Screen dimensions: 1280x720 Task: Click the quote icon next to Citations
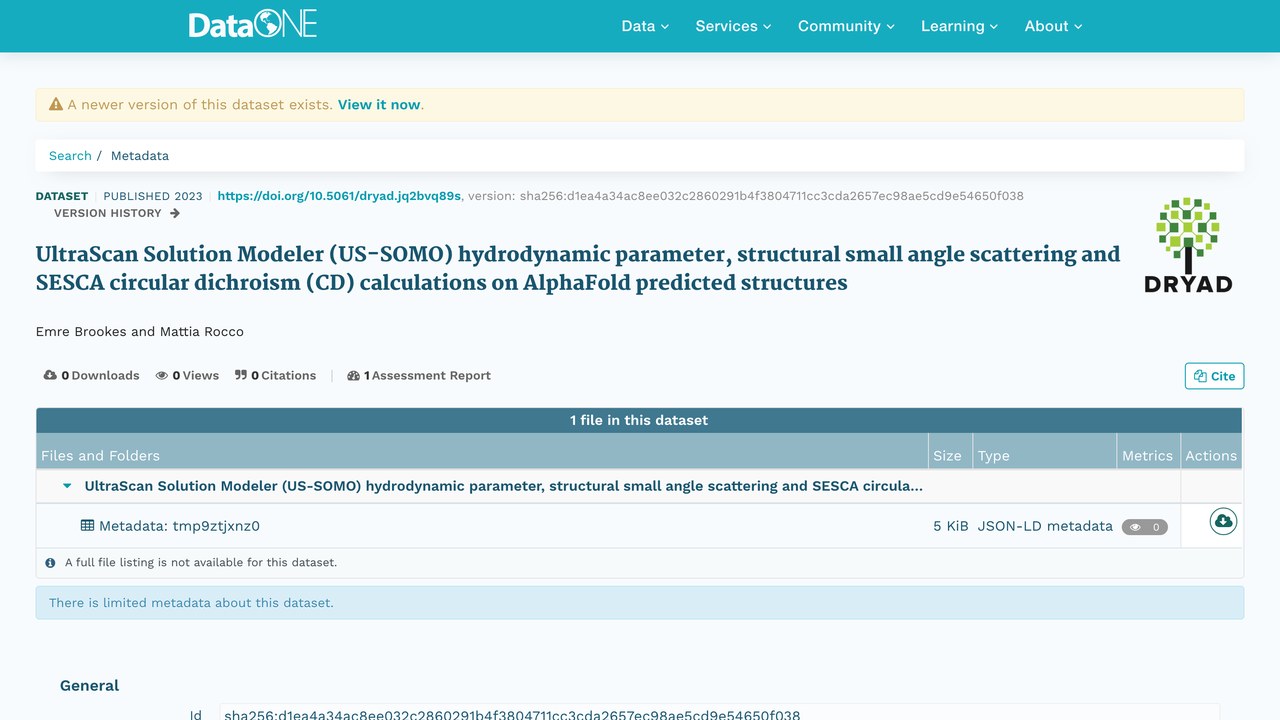click(241, 375)
